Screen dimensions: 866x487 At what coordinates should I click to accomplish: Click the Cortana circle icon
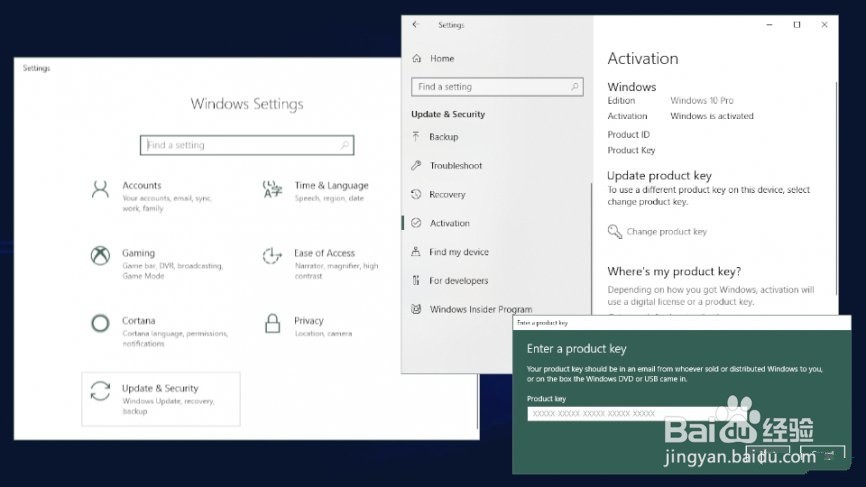click(x=100, y=323)
